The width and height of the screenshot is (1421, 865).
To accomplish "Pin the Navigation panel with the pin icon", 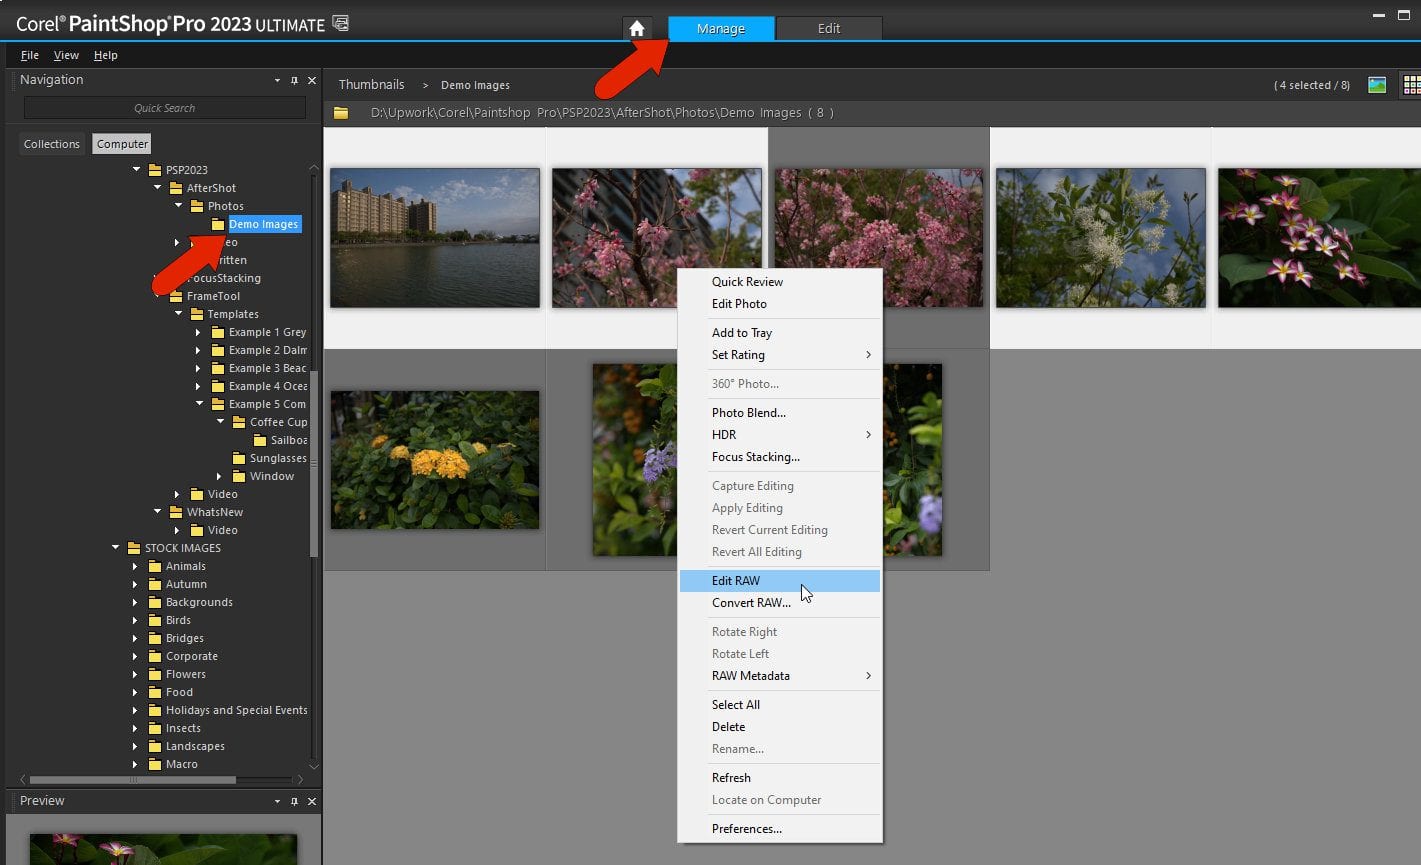I will pos(294,80).
